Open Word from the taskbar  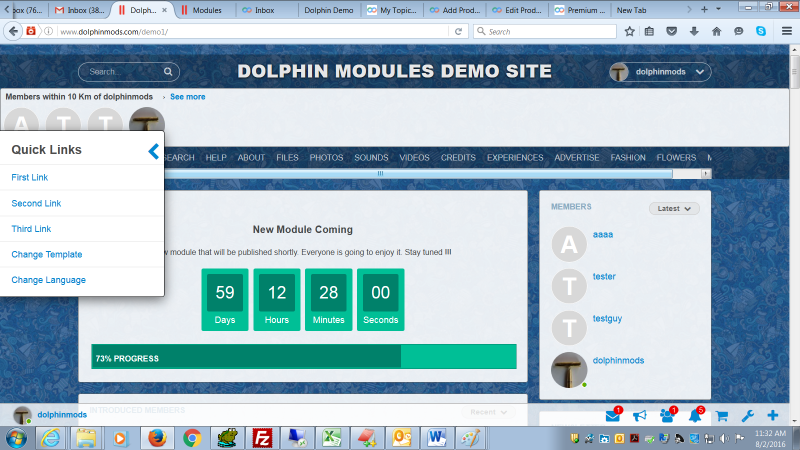437,438
